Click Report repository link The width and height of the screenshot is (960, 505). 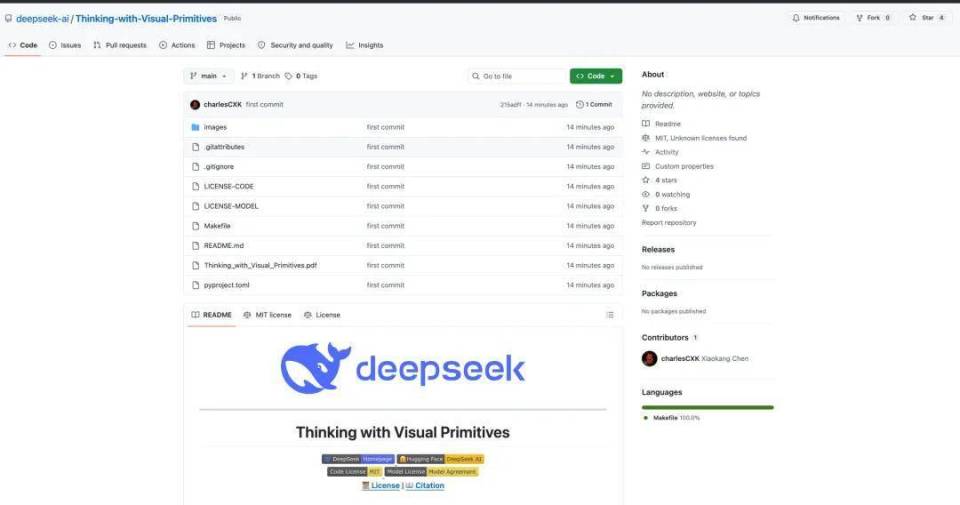pyautogui.click(x=669, y=223)
